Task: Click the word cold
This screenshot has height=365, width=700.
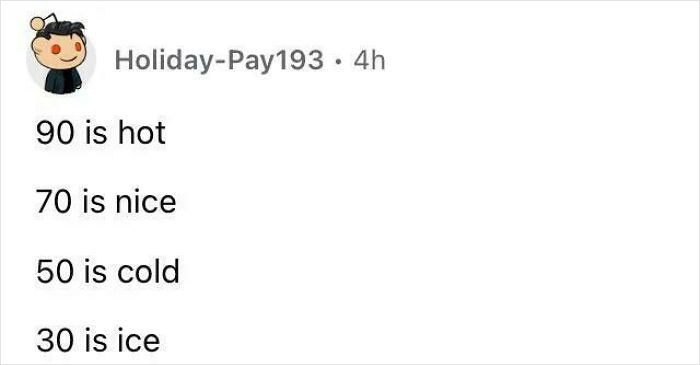Action: click(148, 271)
